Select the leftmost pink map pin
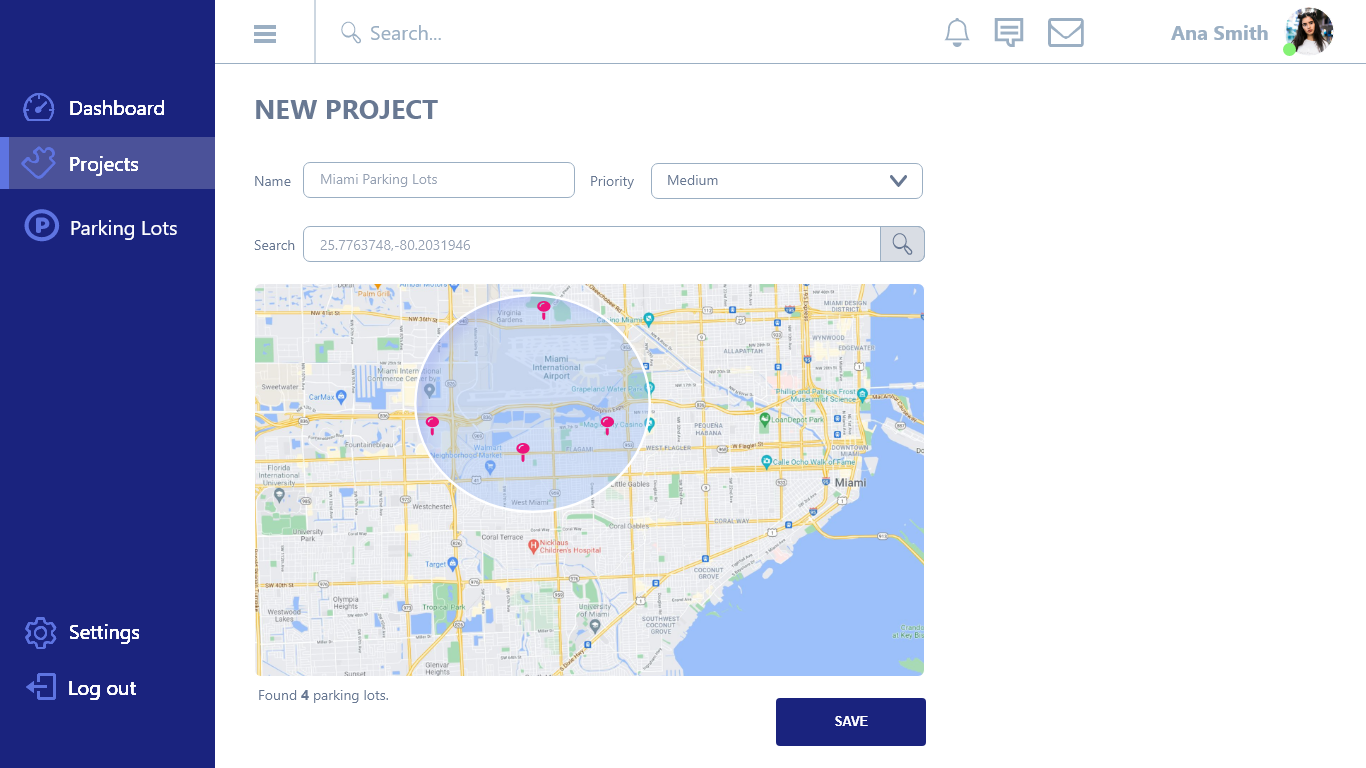 coord(432,425)
